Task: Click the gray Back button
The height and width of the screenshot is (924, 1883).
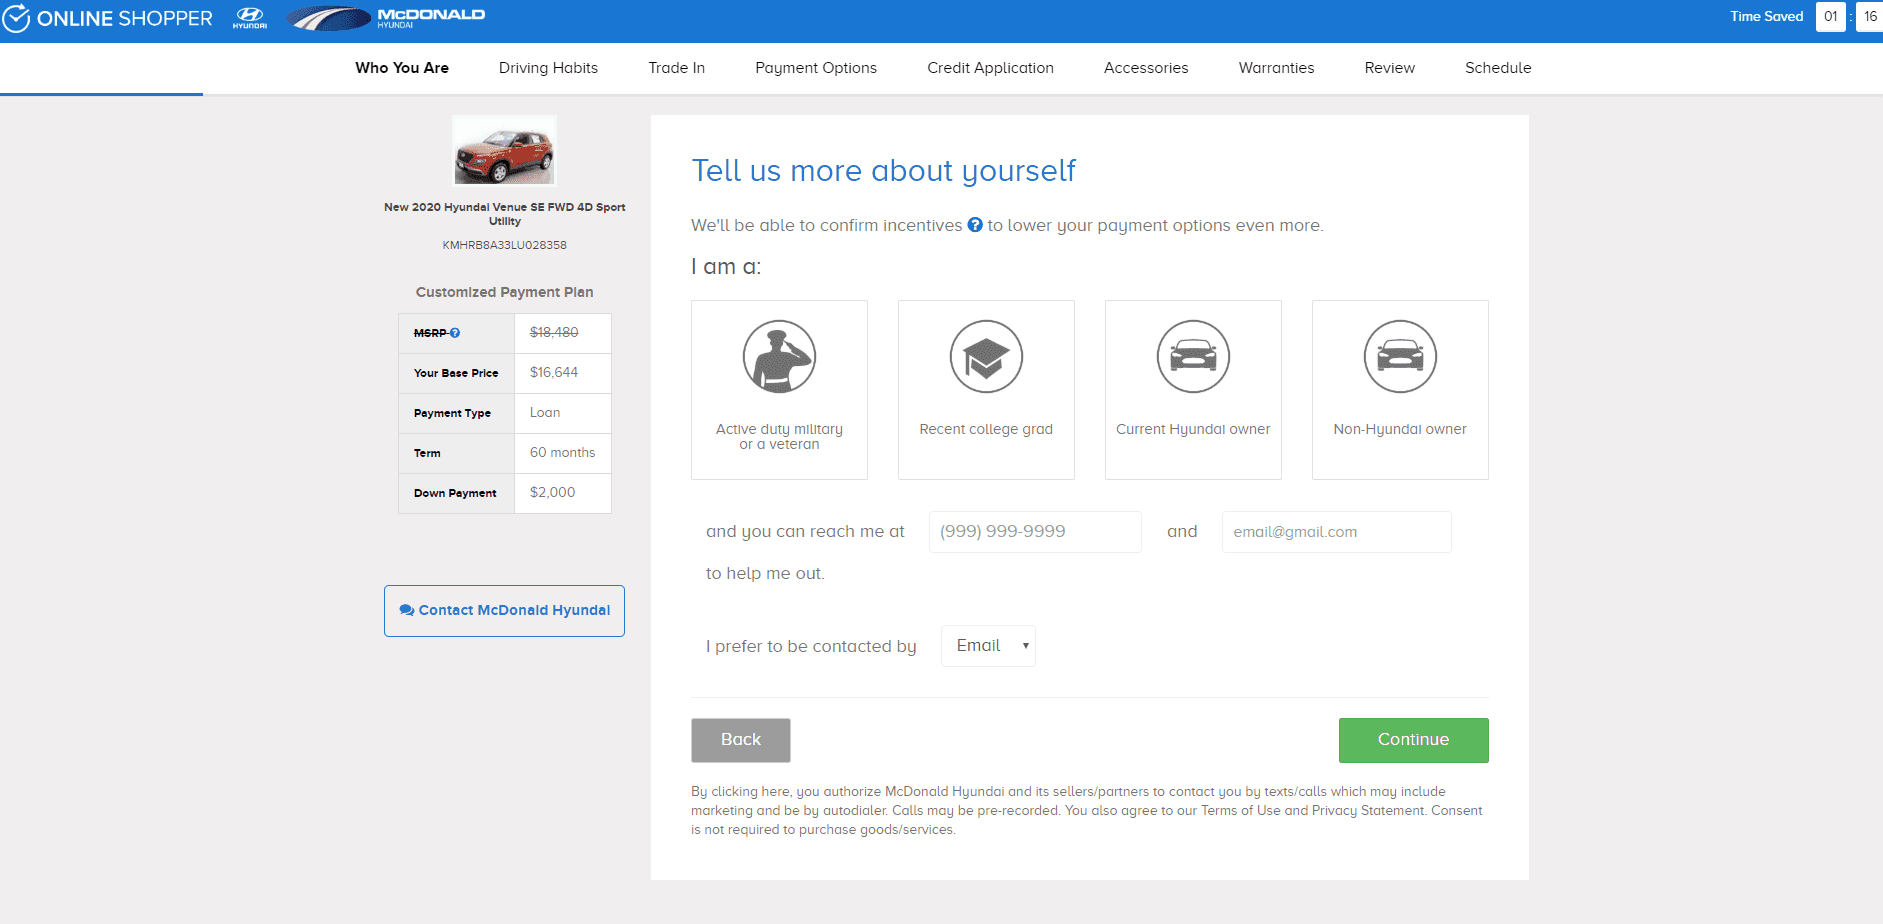Action: 741,740
